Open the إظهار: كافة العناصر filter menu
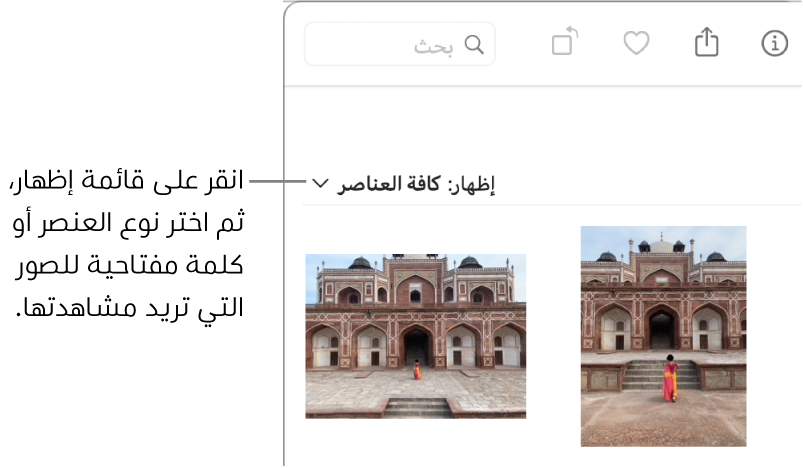This screenshot has width=803, height=468. [x=404, y=184]
